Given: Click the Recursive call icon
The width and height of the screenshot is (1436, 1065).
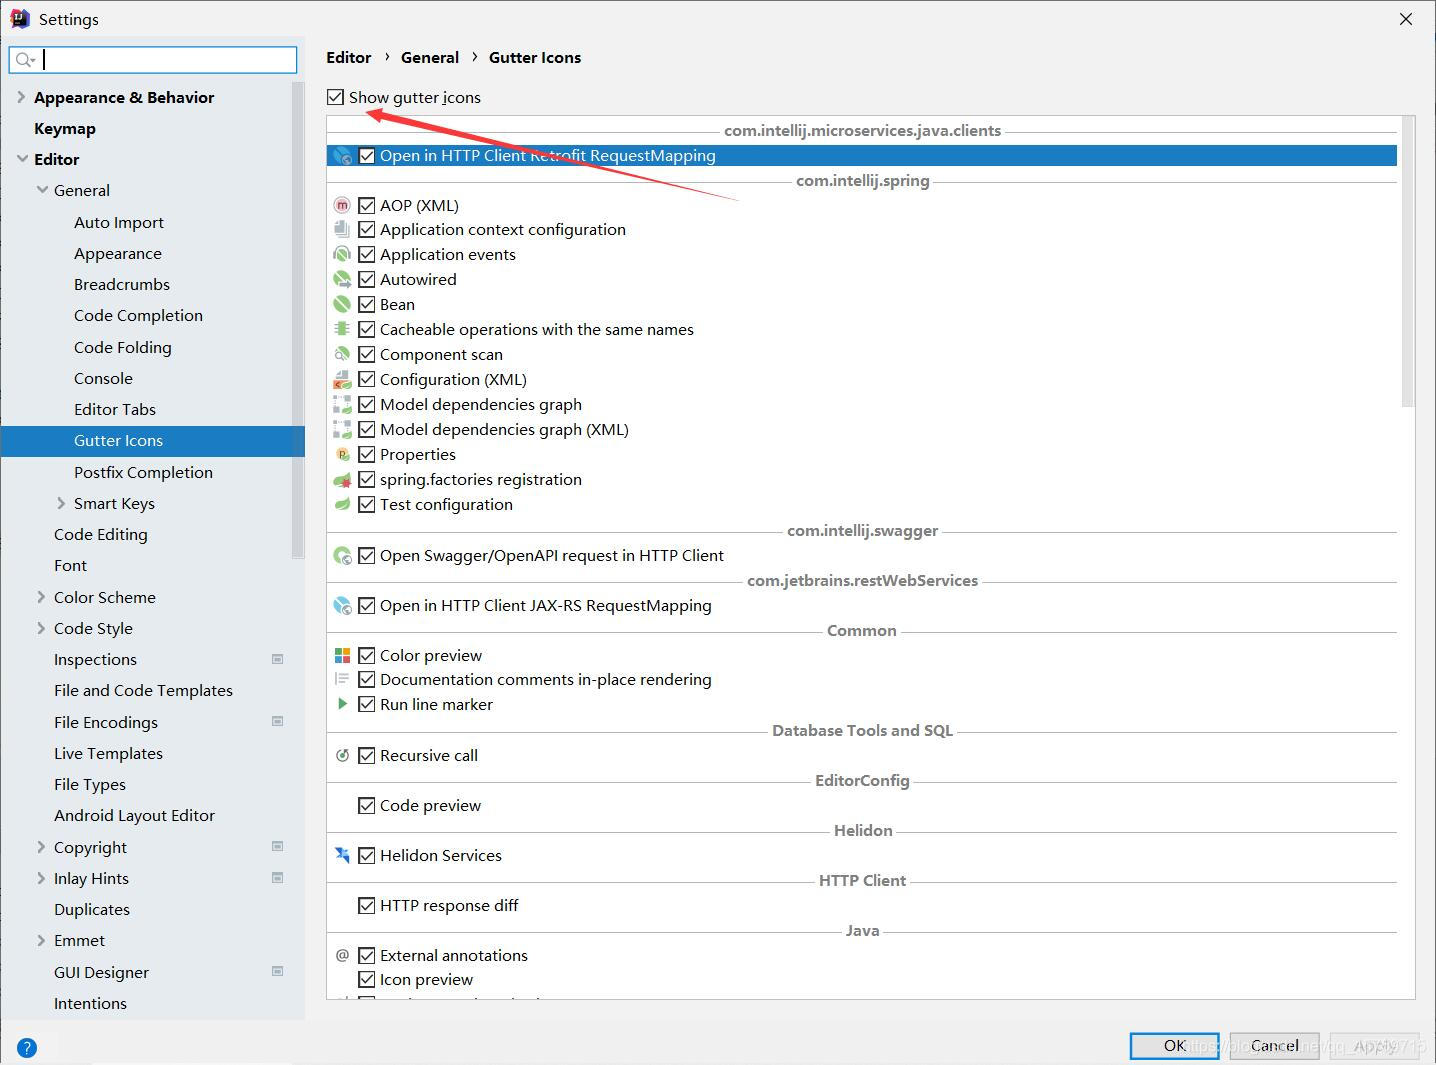Looking at the screenshot, I should coord(342,755).
